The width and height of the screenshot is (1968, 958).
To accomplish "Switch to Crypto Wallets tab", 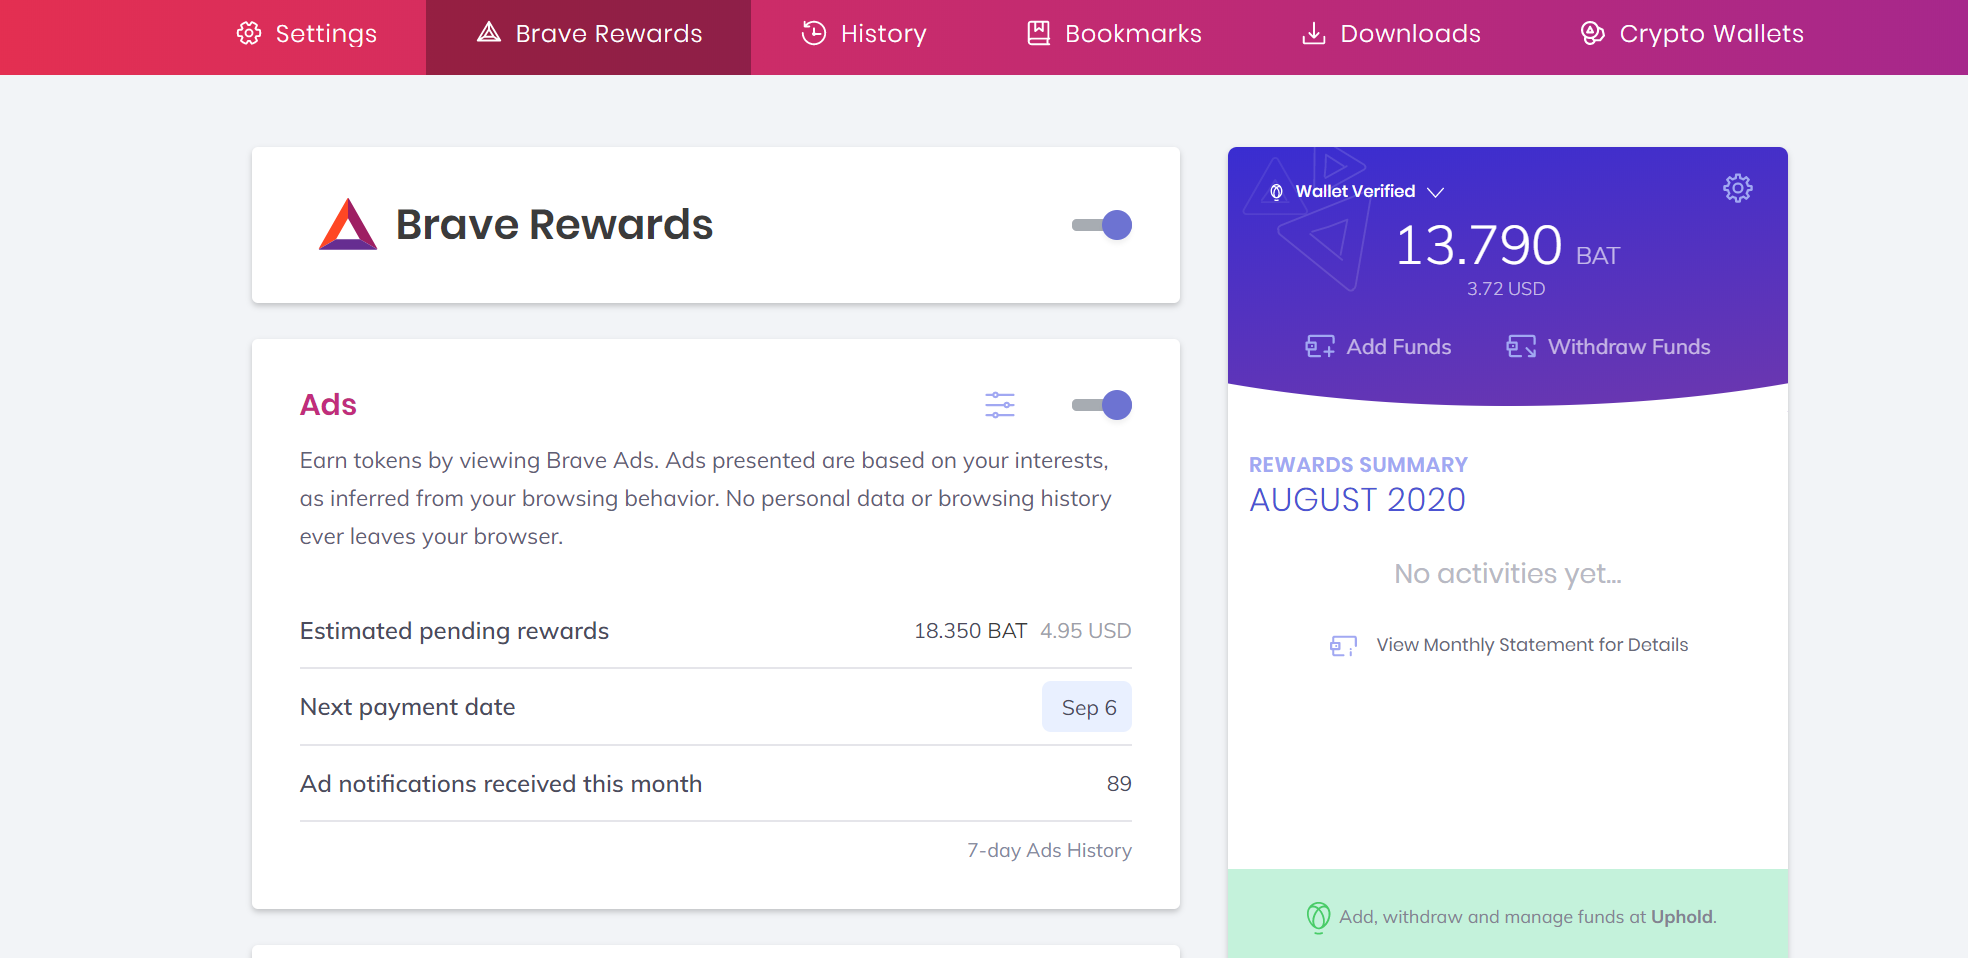I will point(1692,34).
